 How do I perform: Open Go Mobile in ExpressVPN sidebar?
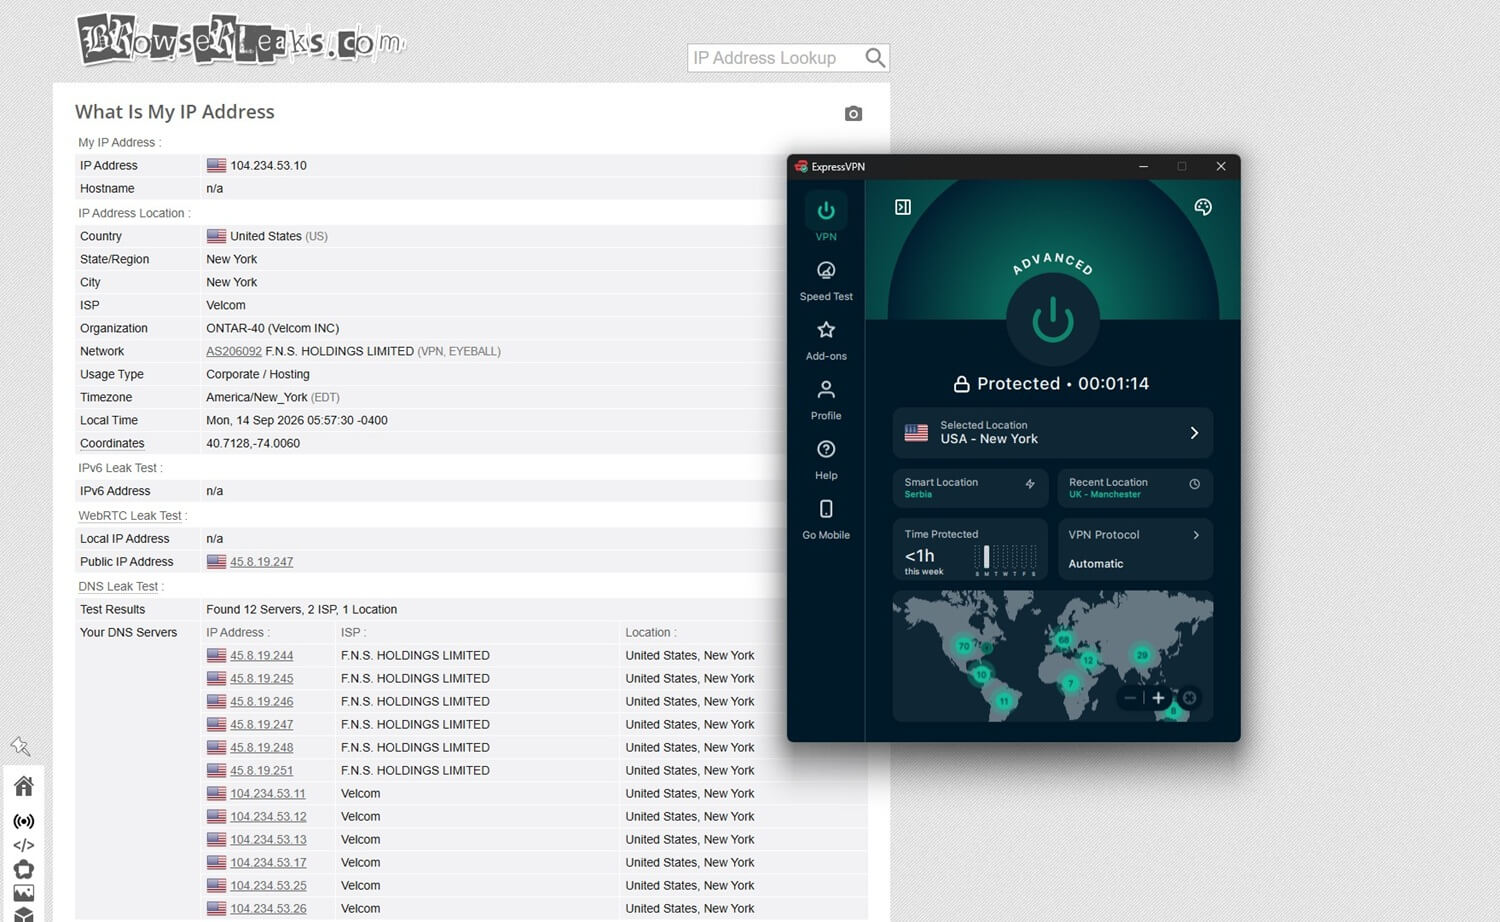[826, 520]
